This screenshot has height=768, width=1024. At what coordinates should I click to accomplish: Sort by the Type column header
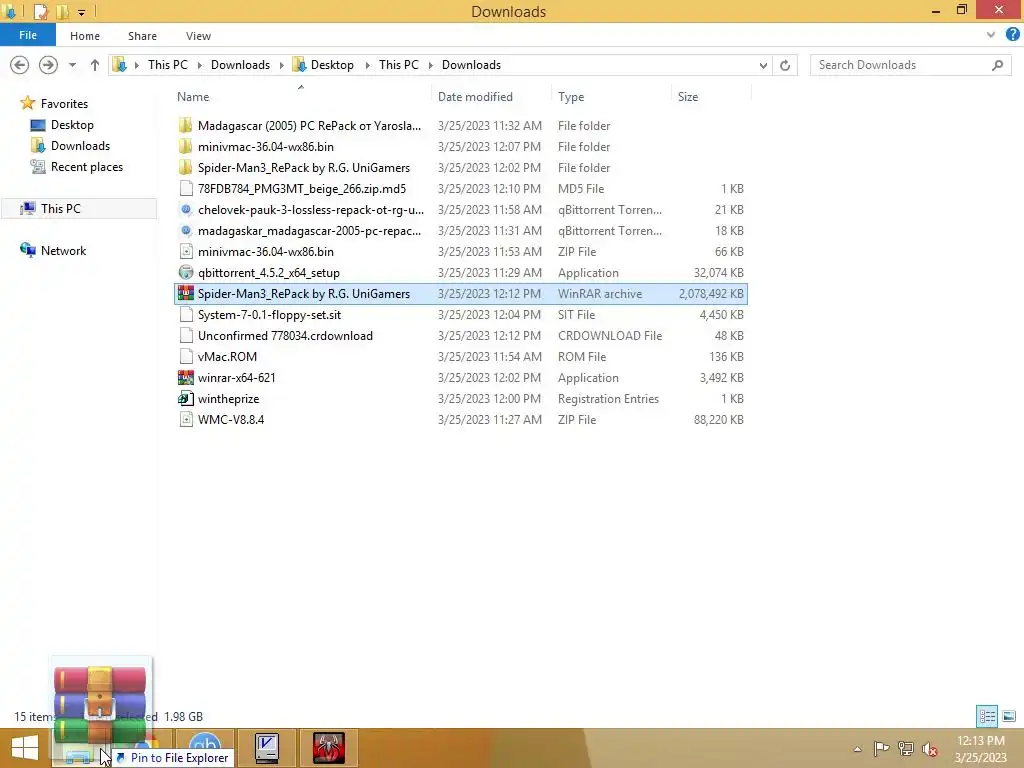pos(571,97)
